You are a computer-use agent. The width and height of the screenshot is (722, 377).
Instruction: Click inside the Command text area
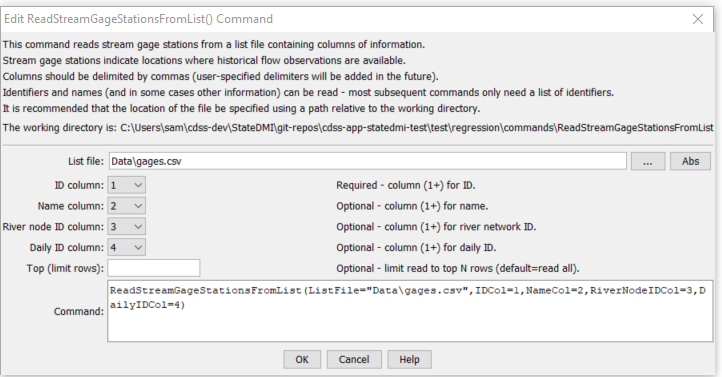pos(410,311)
